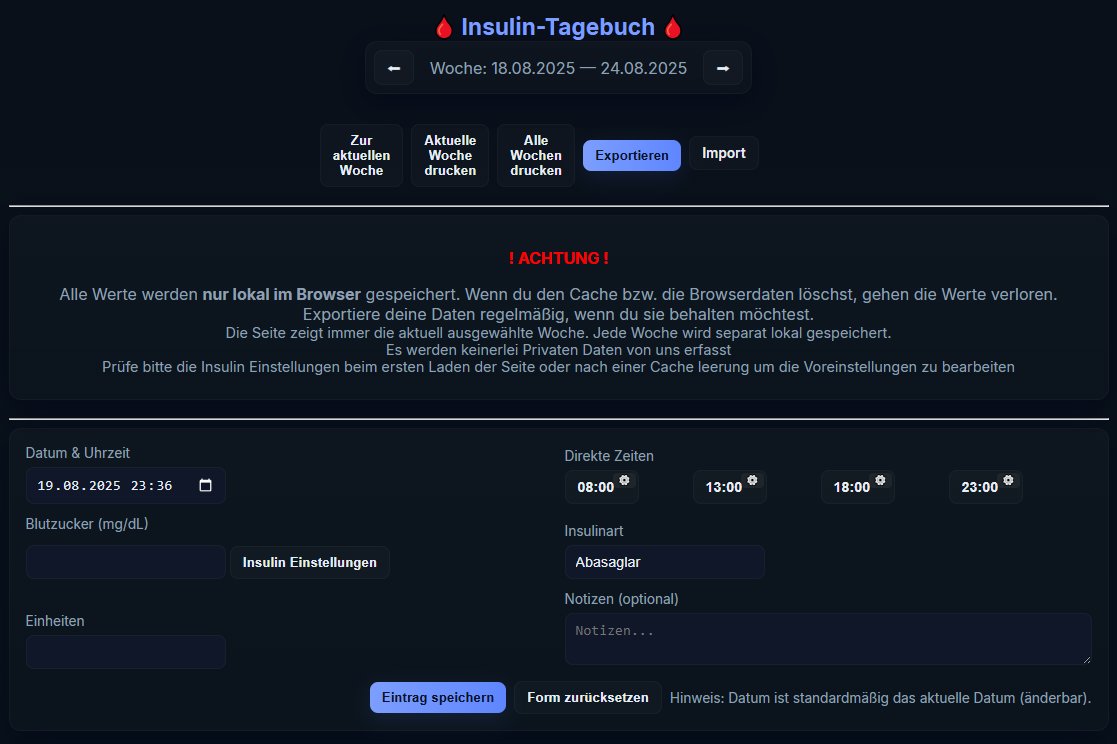Jump to Zur aktuellen Woche

click(x=360, y=155)
